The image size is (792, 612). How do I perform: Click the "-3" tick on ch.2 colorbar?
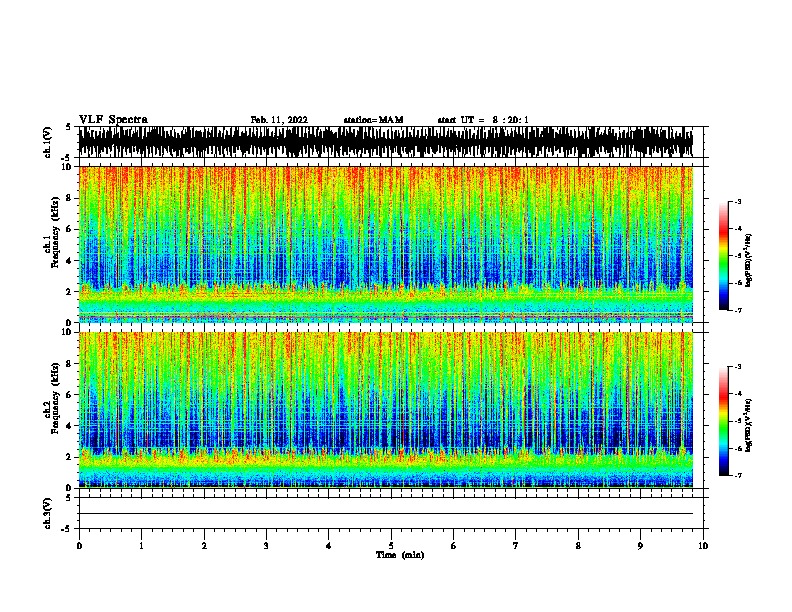coord(737,367)
